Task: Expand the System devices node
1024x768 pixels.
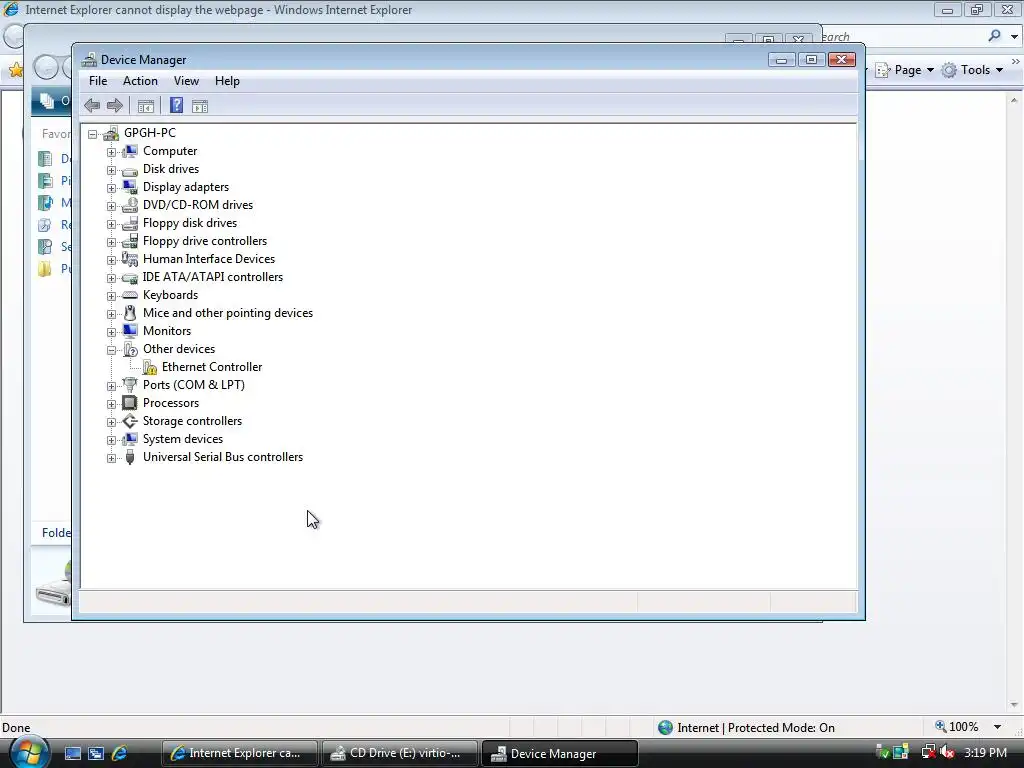Action: pyautogui.click(x=112, y=440)
